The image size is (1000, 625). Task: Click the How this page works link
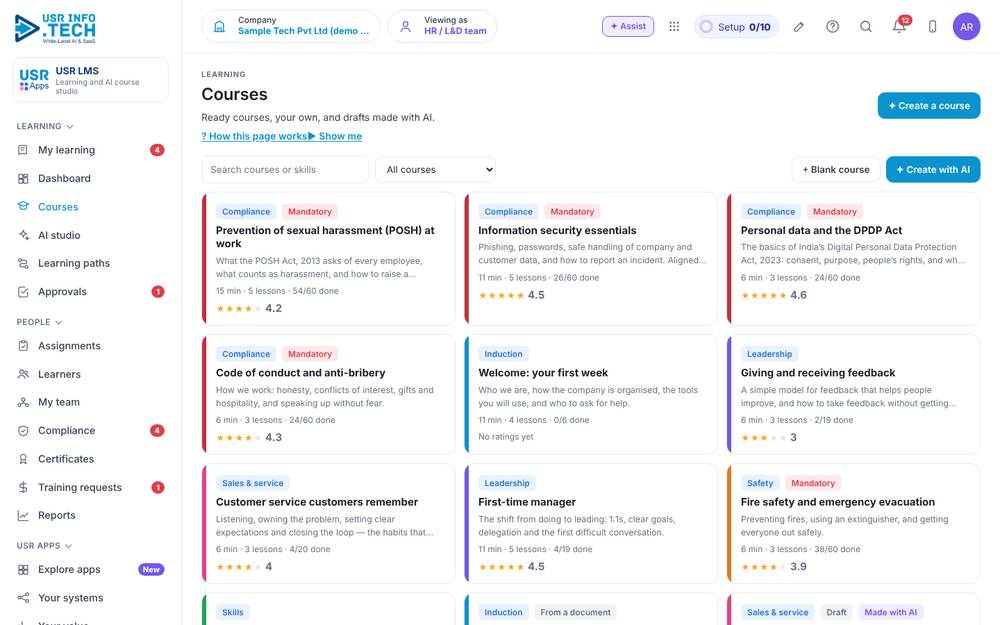tap(254, 136)
